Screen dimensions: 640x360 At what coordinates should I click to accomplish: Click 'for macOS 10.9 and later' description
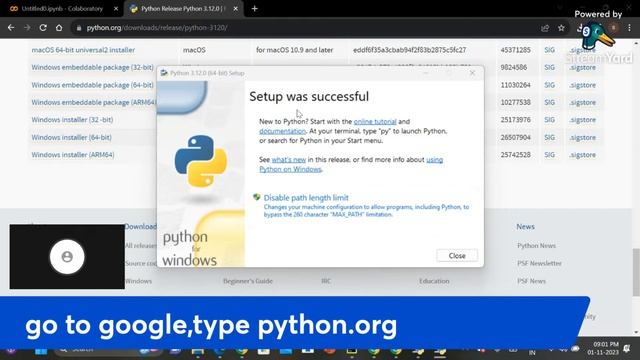click(x=294, y=50)
